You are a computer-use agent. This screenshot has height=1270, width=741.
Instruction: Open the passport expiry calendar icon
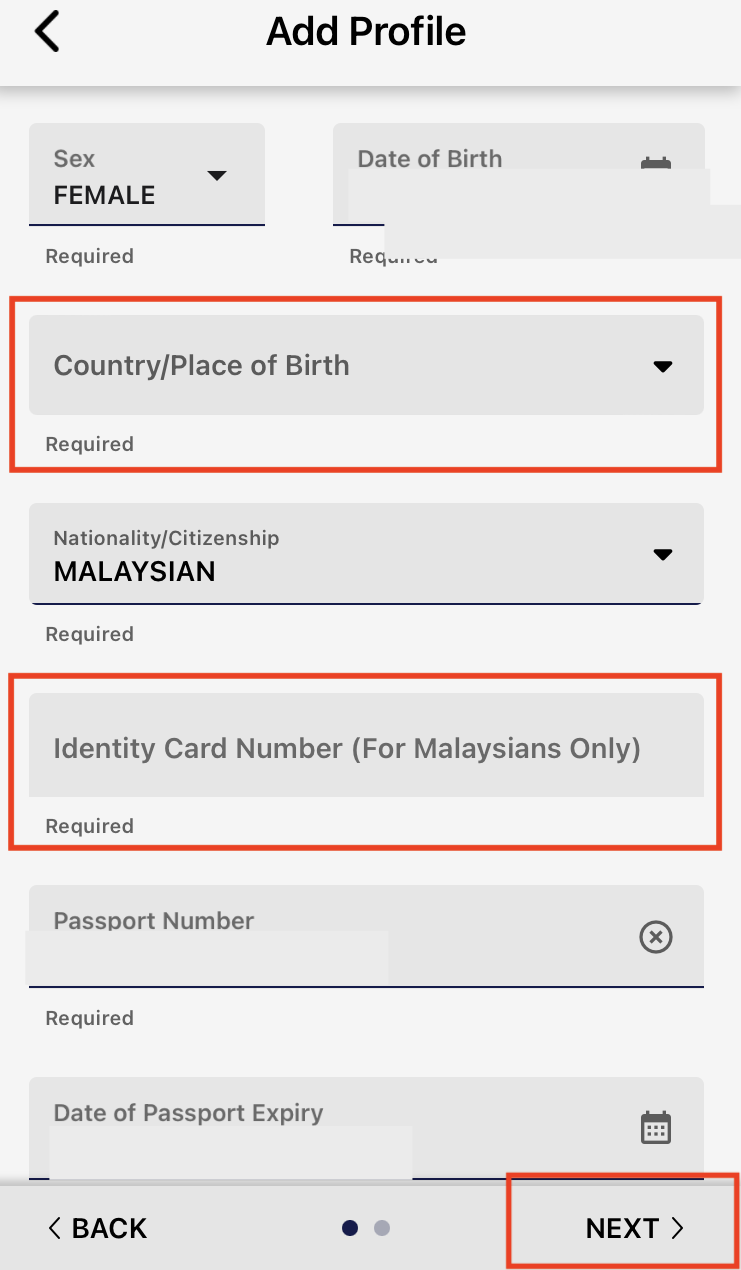(655, 1127)
